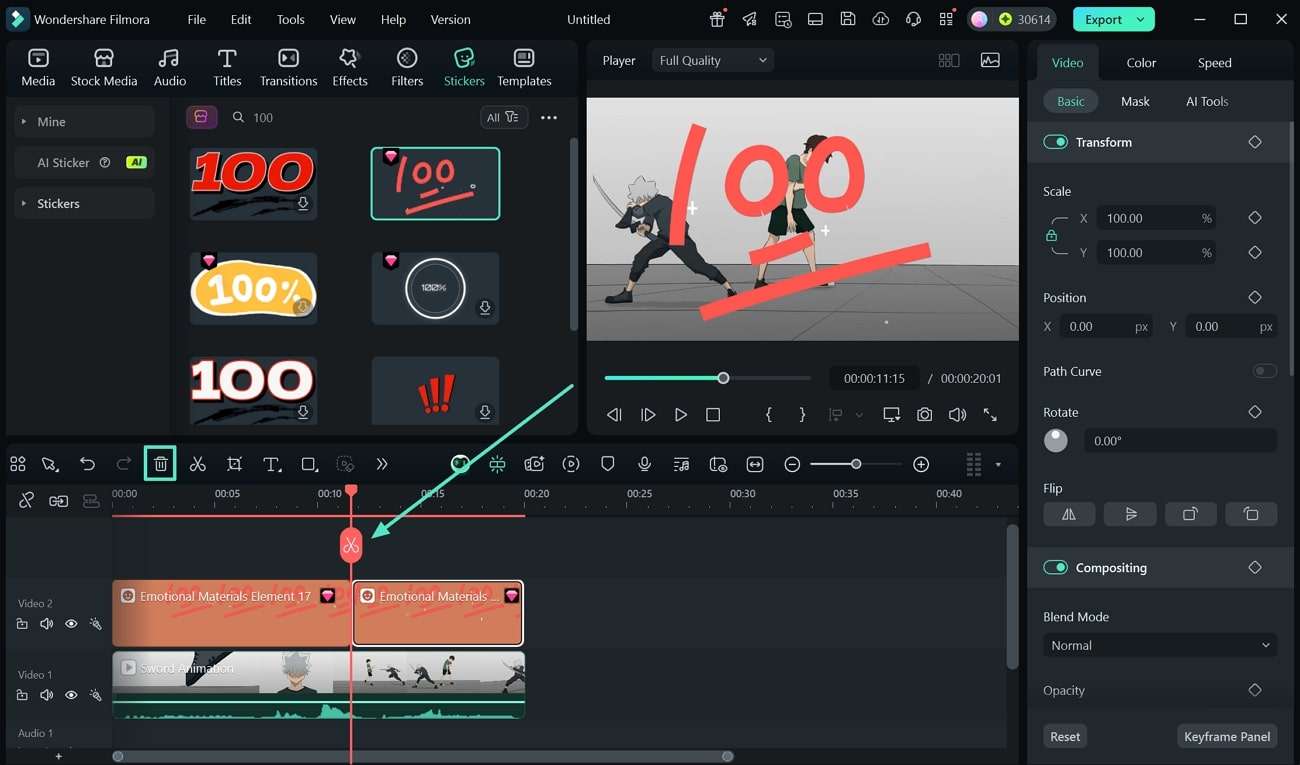
Task: Switch to the Speed tab
Action: (1214, 62)
